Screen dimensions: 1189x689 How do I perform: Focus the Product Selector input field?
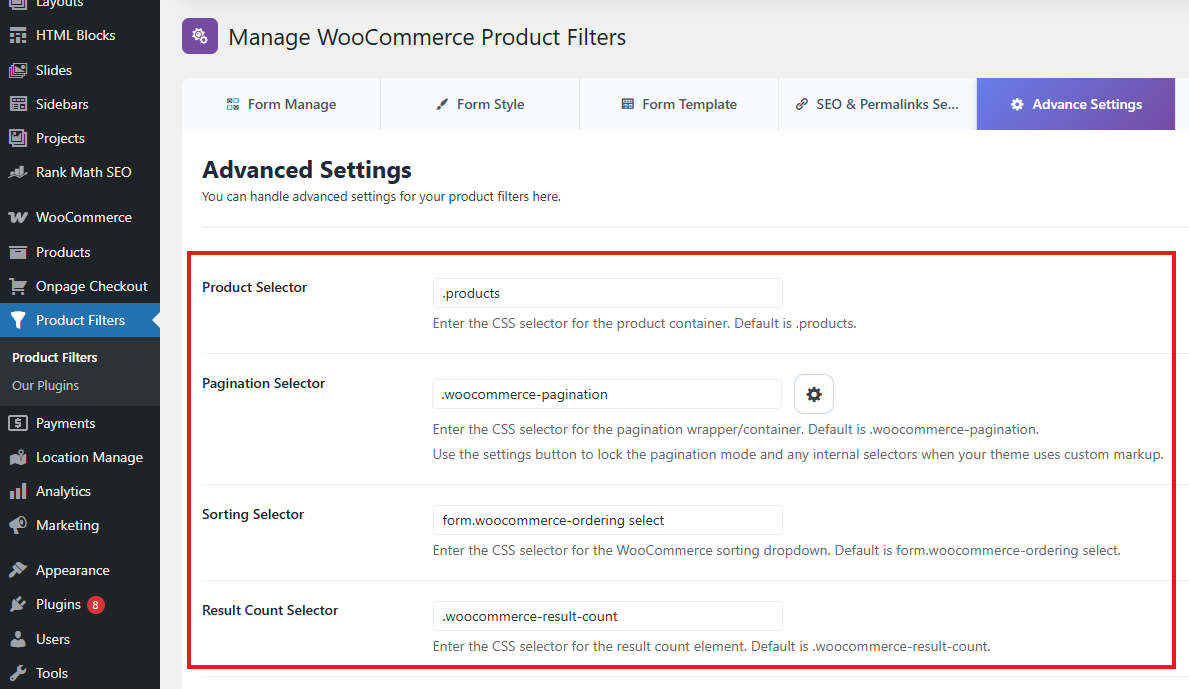[x=607, y=293]
